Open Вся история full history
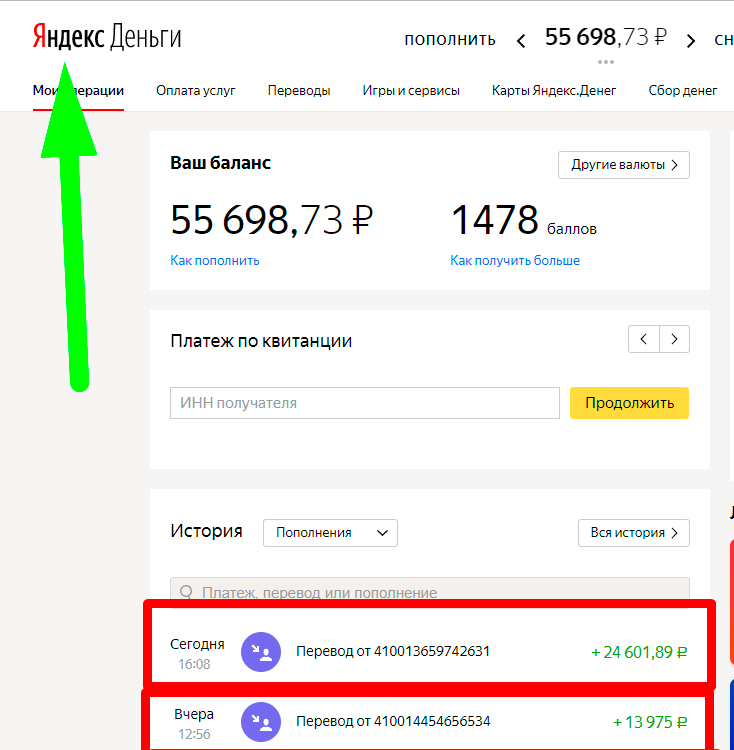 click(x=634, y=533)
